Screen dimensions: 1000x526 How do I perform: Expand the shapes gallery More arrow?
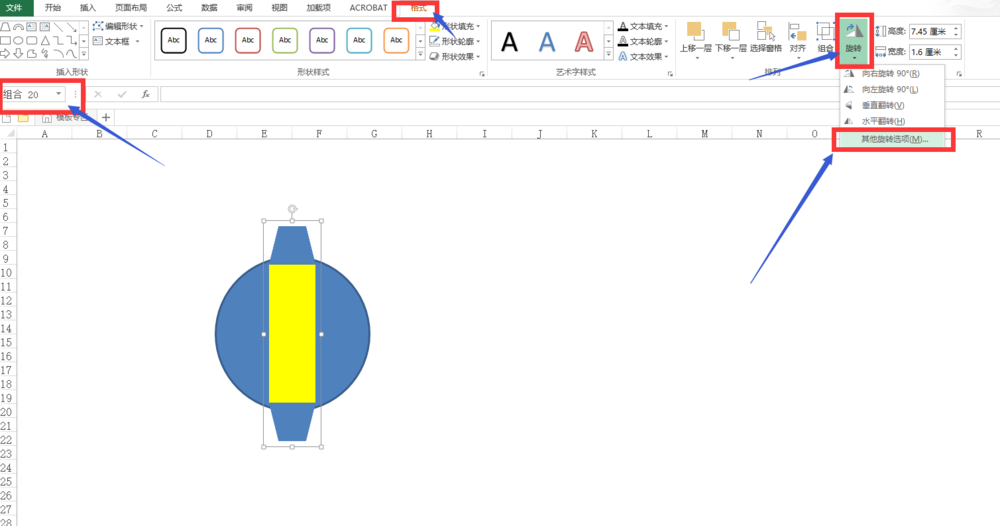tap(84, 54)
